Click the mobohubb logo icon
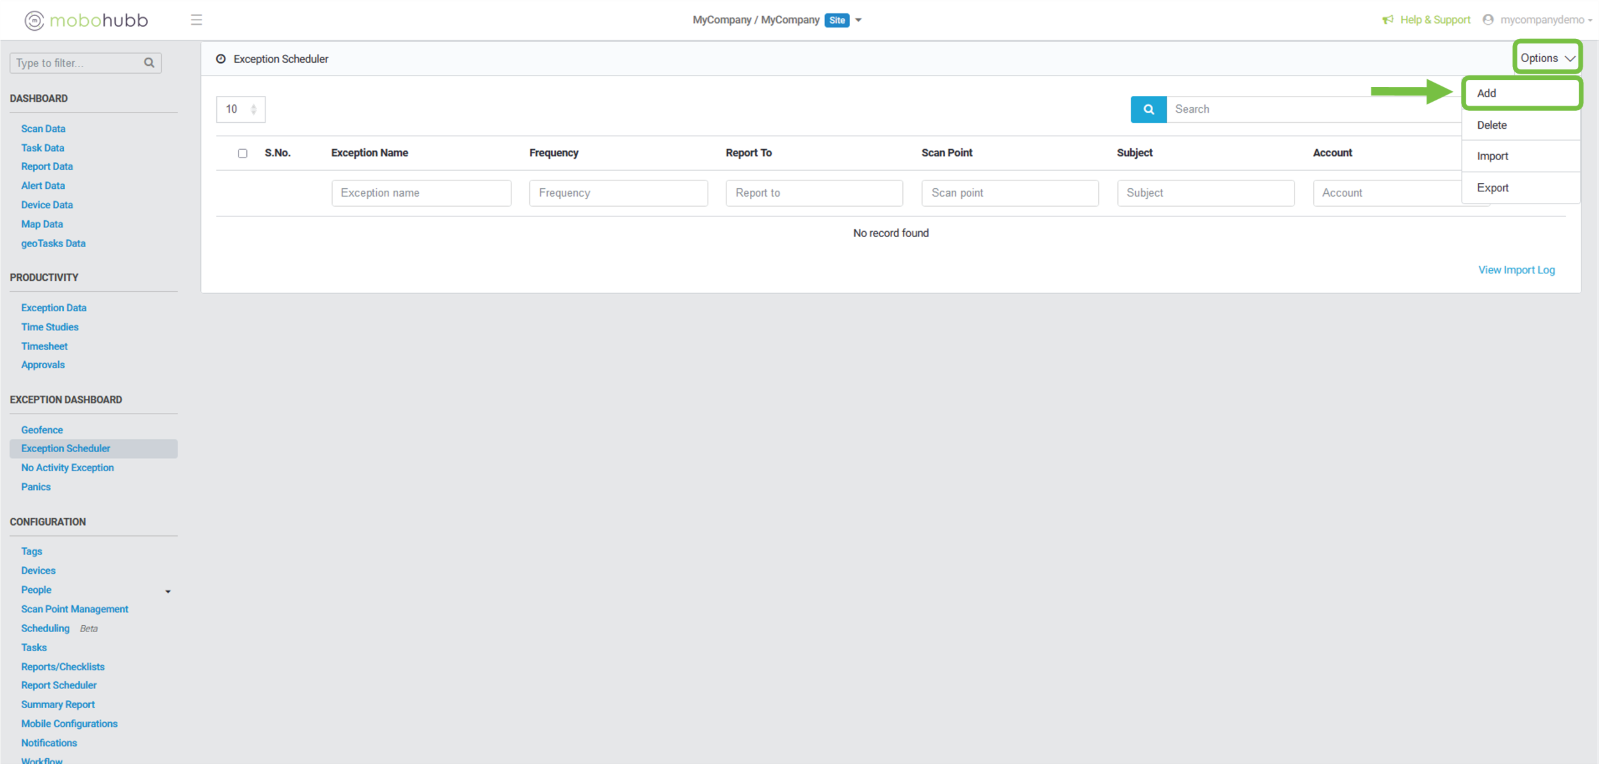This screenshot has height=764, width=1600. click(34, 20)
